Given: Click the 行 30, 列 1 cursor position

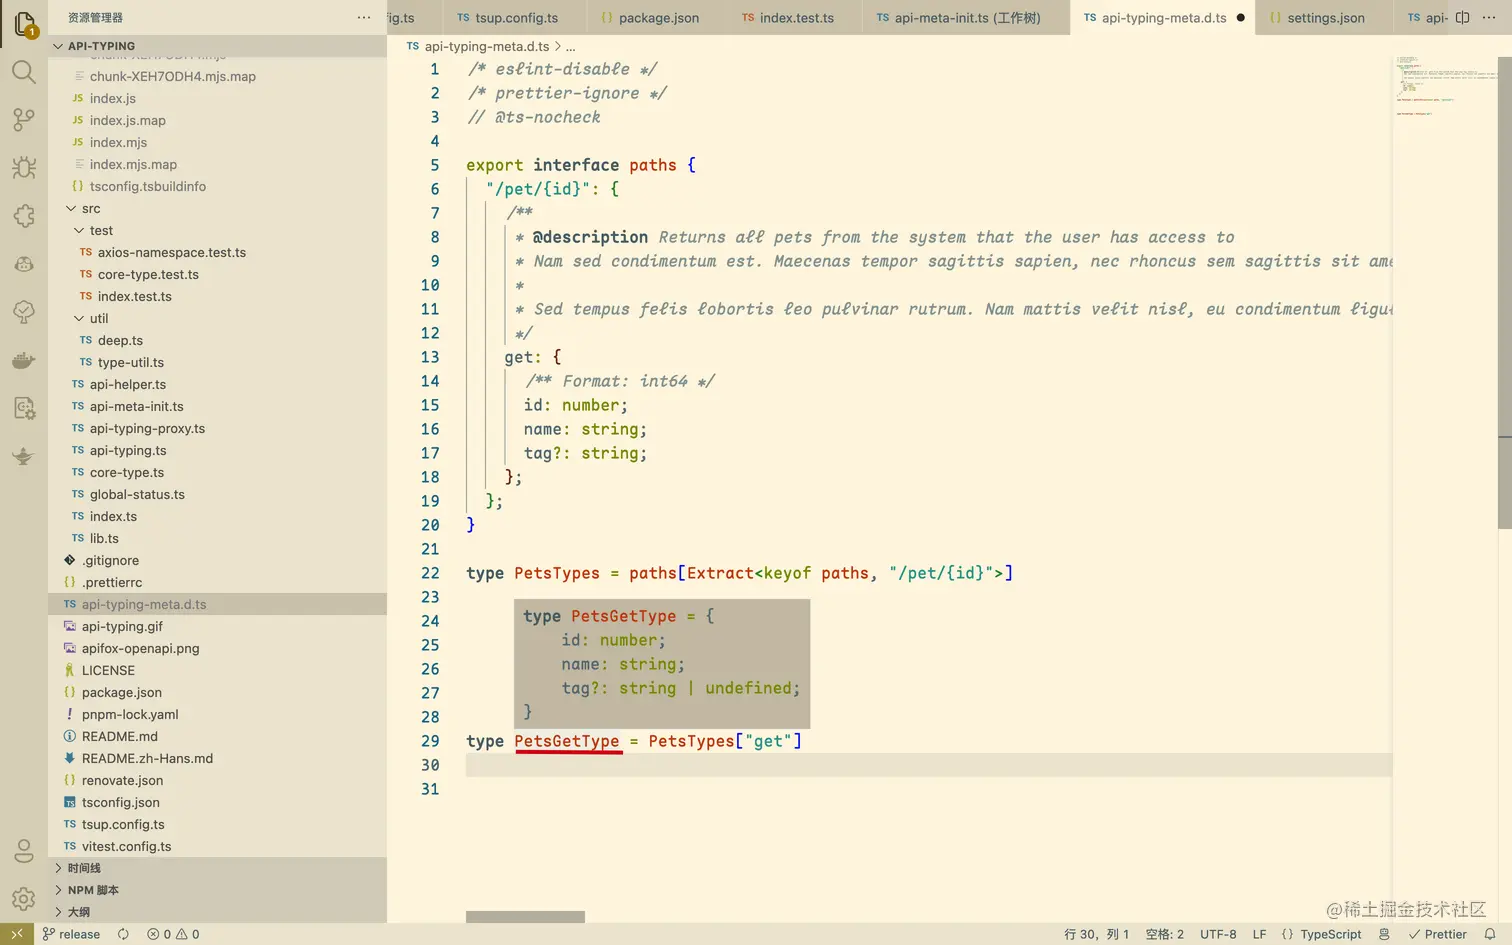Looking at the screenshot, I should point(1096,934).
